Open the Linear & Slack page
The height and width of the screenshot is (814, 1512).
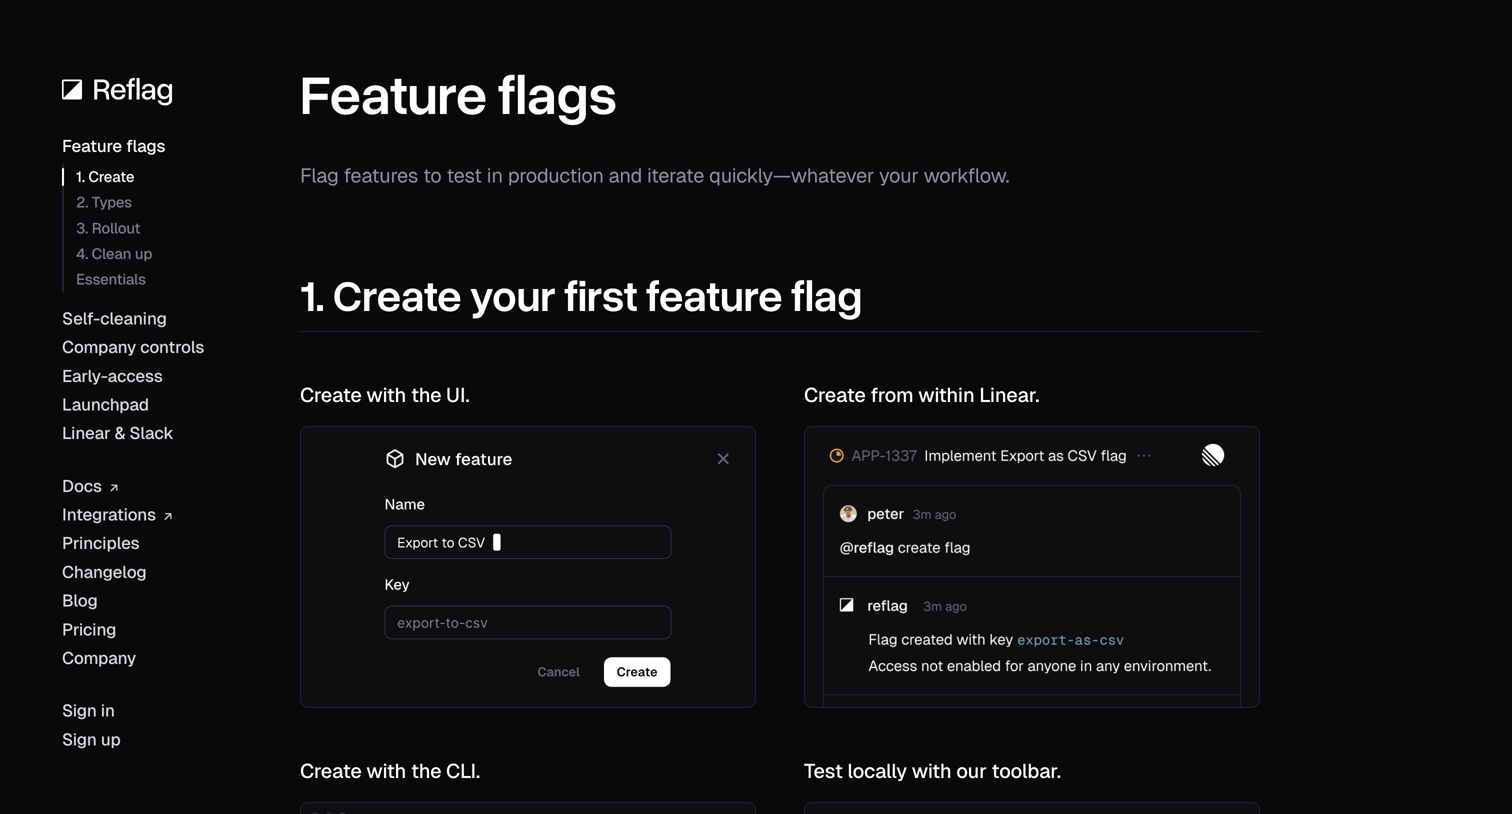(x=117, y=433)
